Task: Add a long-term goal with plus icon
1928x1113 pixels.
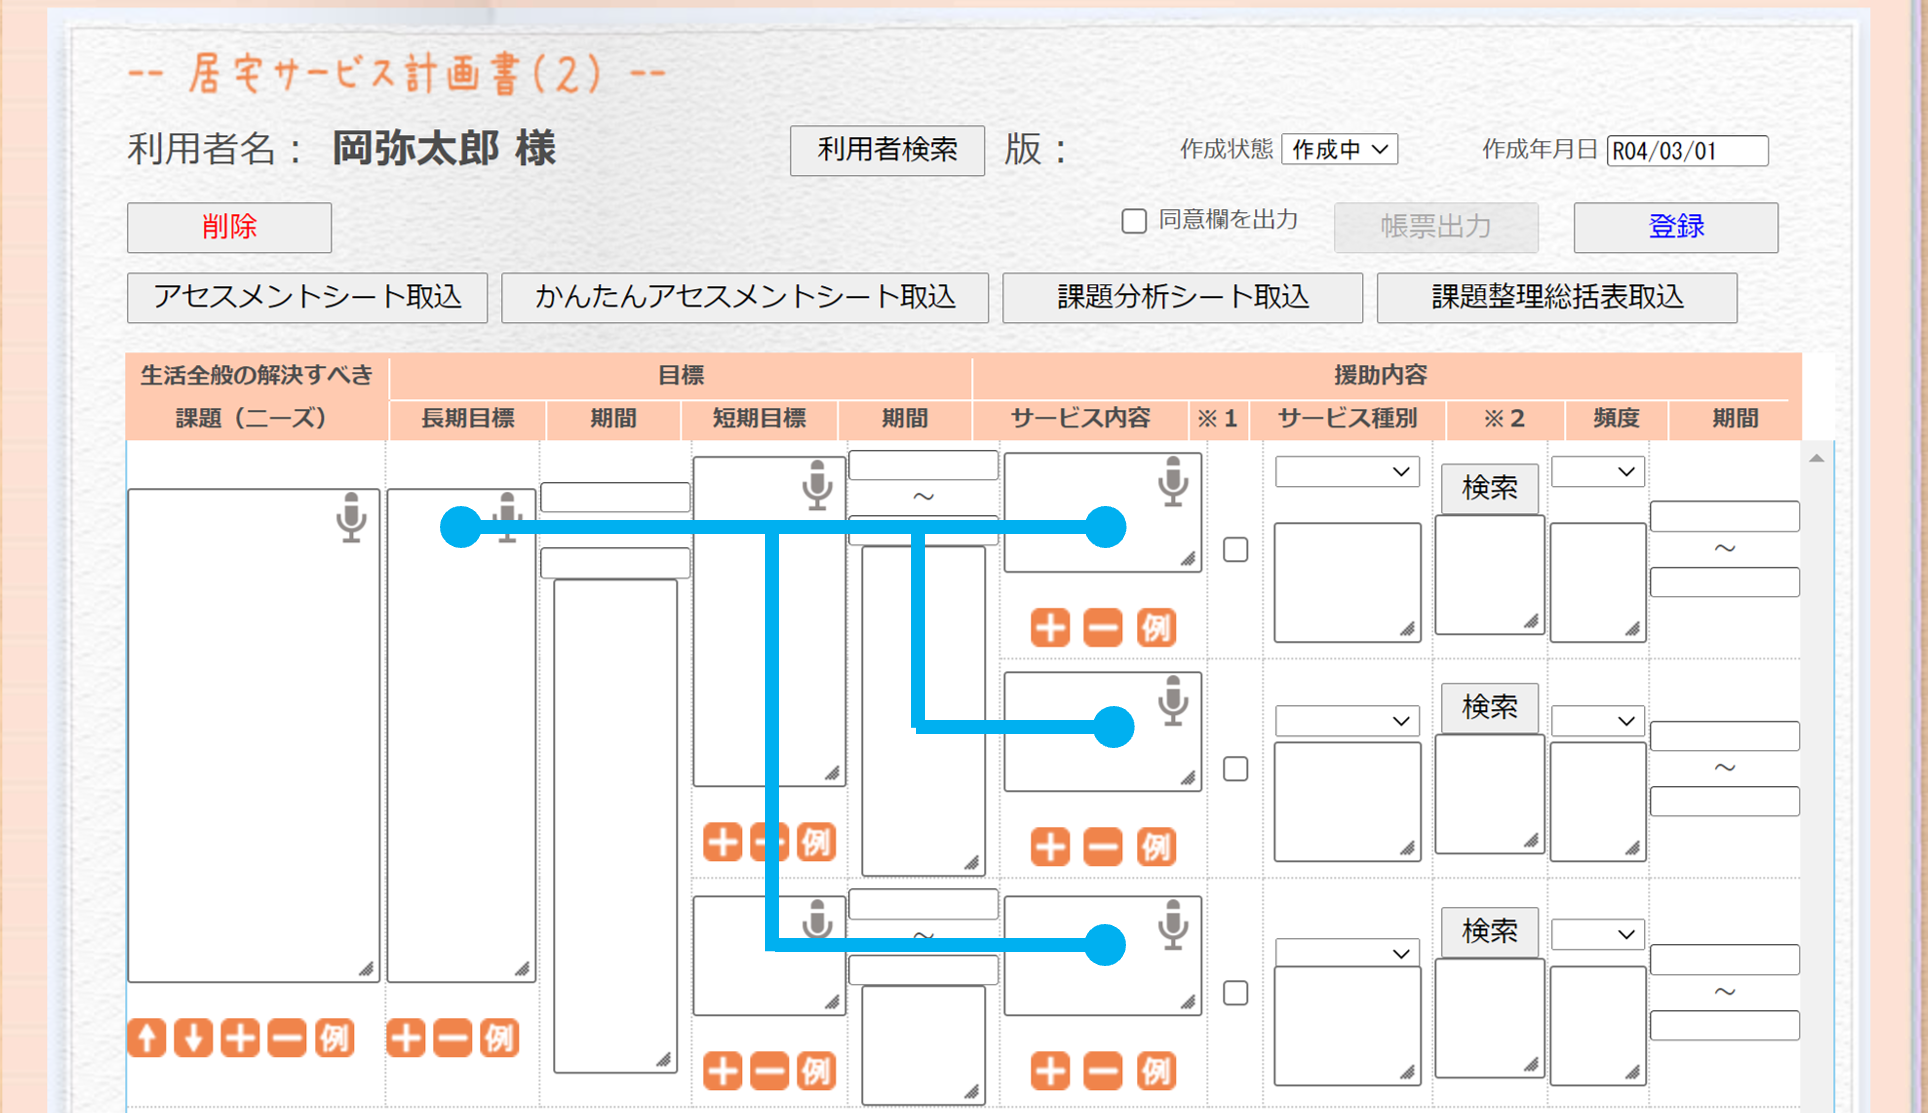Action: click(406, 1038)
